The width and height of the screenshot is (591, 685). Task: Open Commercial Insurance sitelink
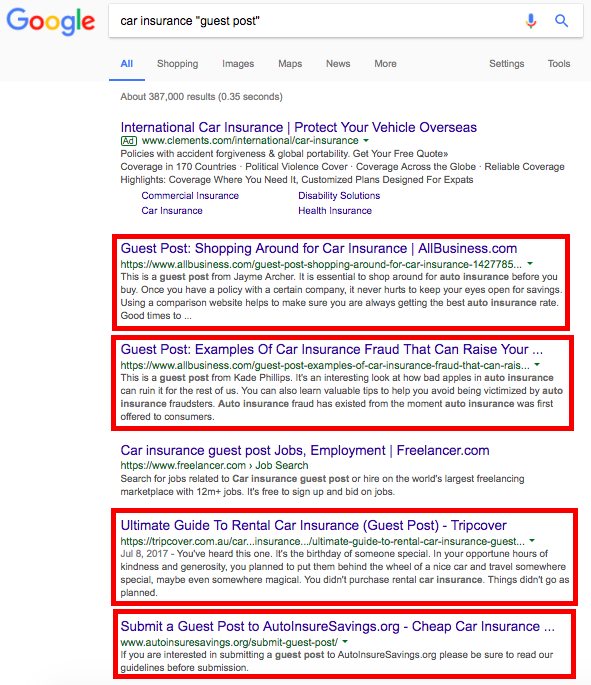(190, 196)
